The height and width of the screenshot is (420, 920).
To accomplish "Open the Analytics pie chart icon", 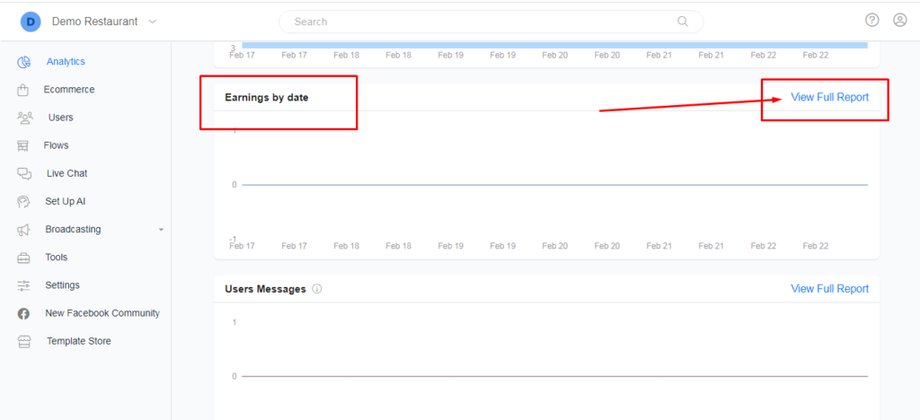I will pyautogui.click(x=23, y=62).
